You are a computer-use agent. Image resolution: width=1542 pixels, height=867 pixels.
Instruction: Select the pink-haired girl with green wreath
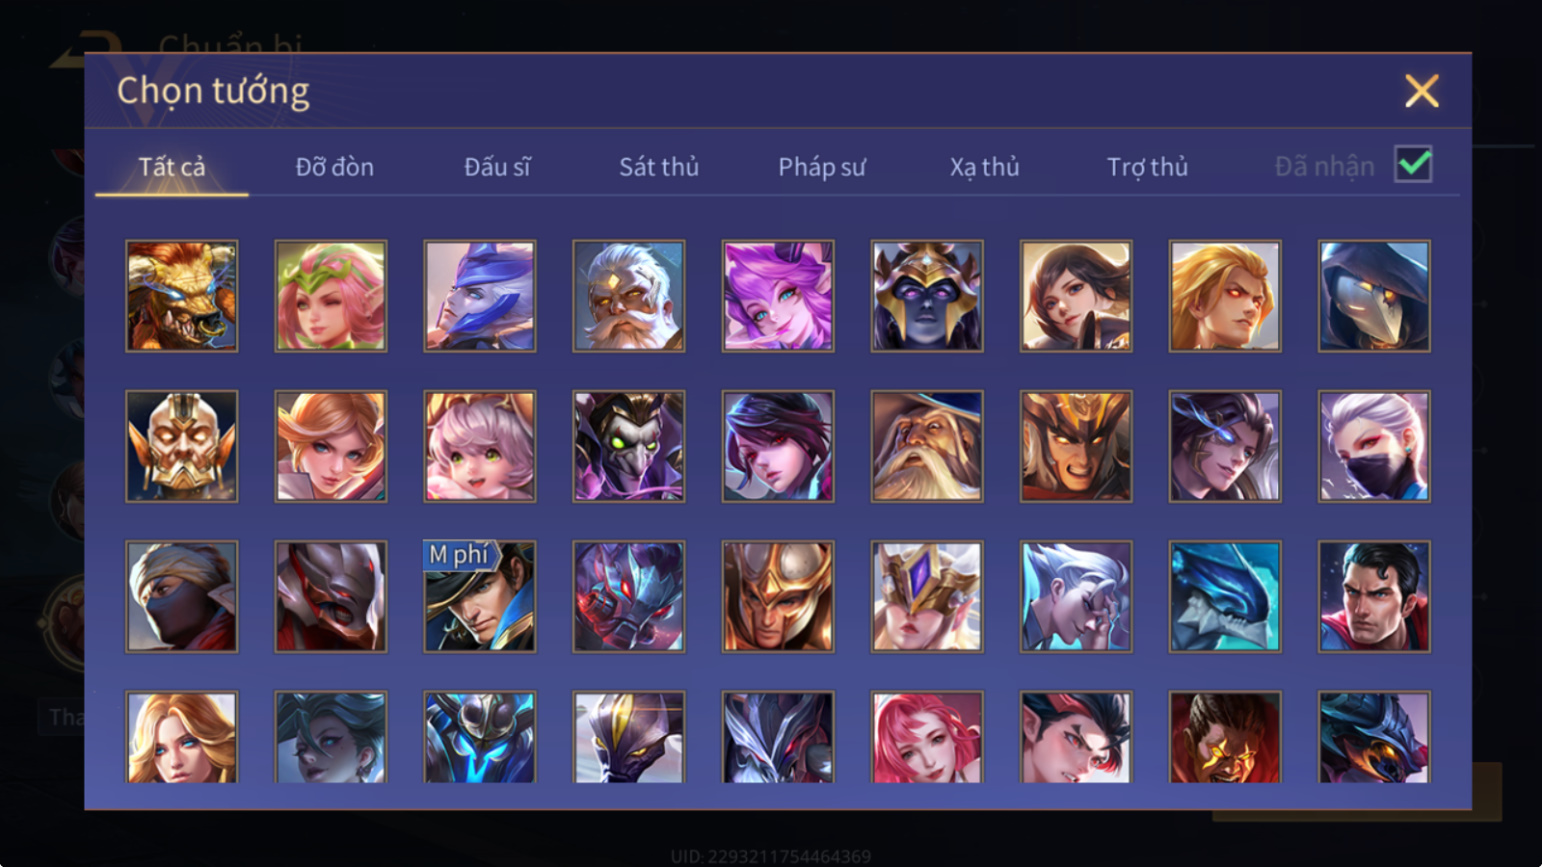(331, 296)
